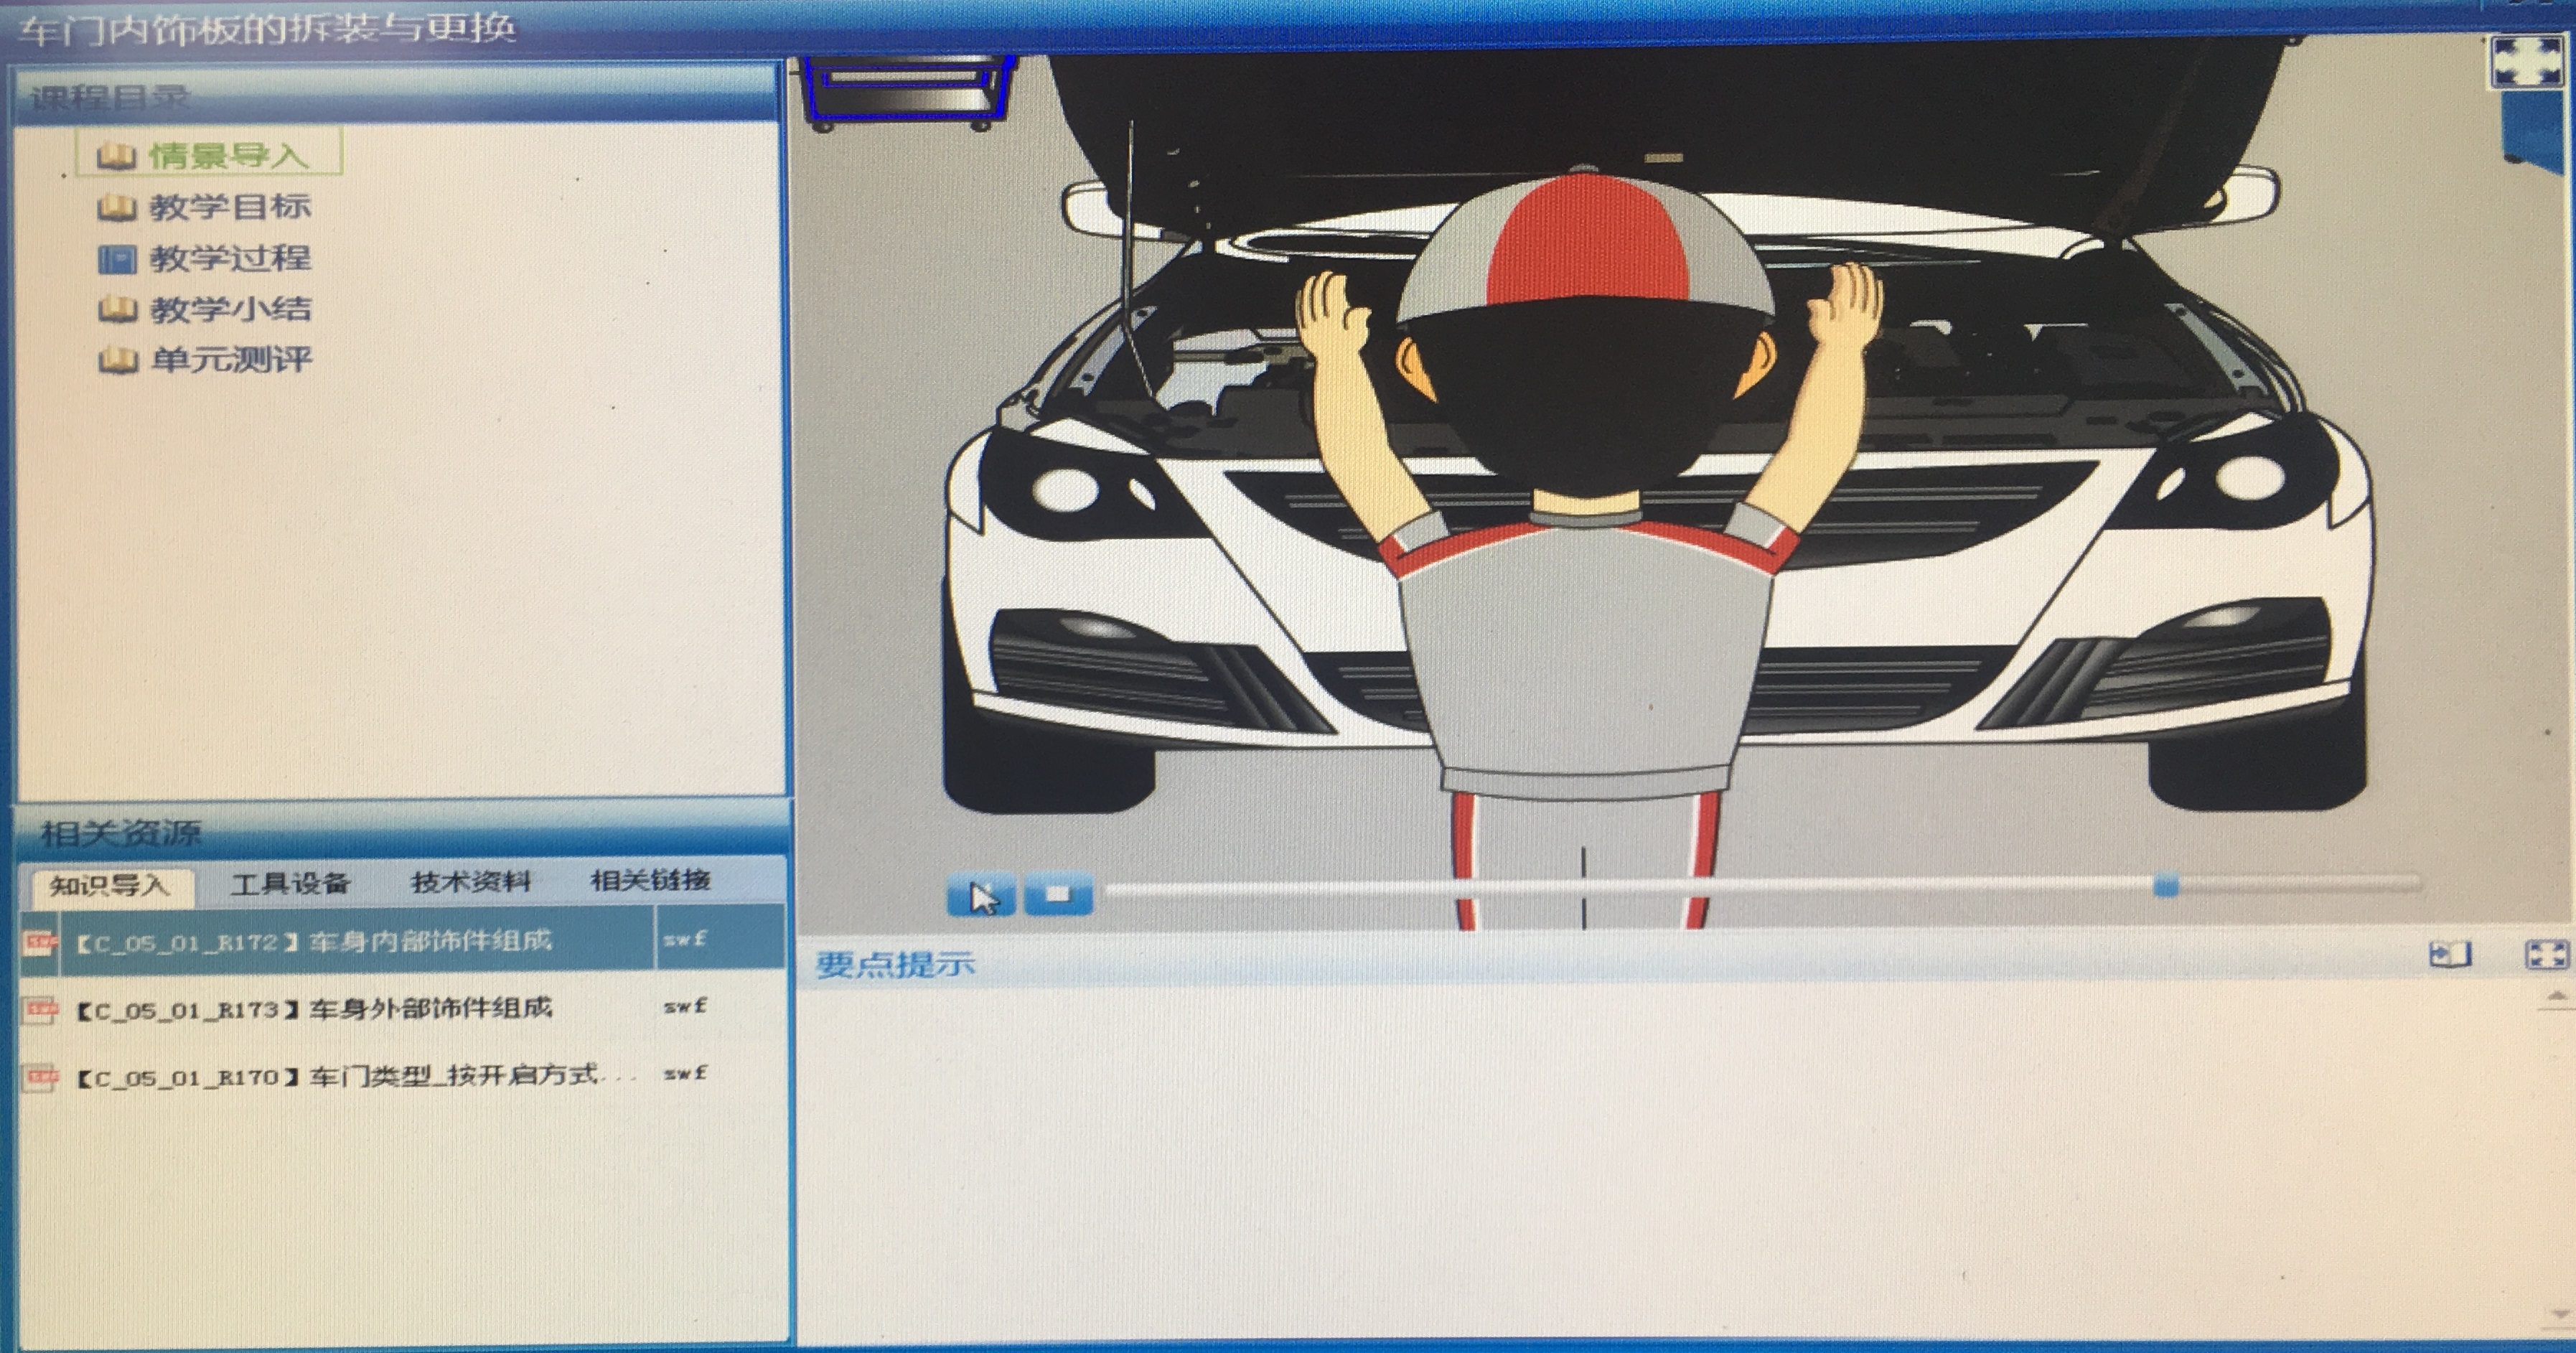This screenshot has width=2576, height=1353.
Task: Click the fullscreen icon at video top-right
Action: 2527,62
